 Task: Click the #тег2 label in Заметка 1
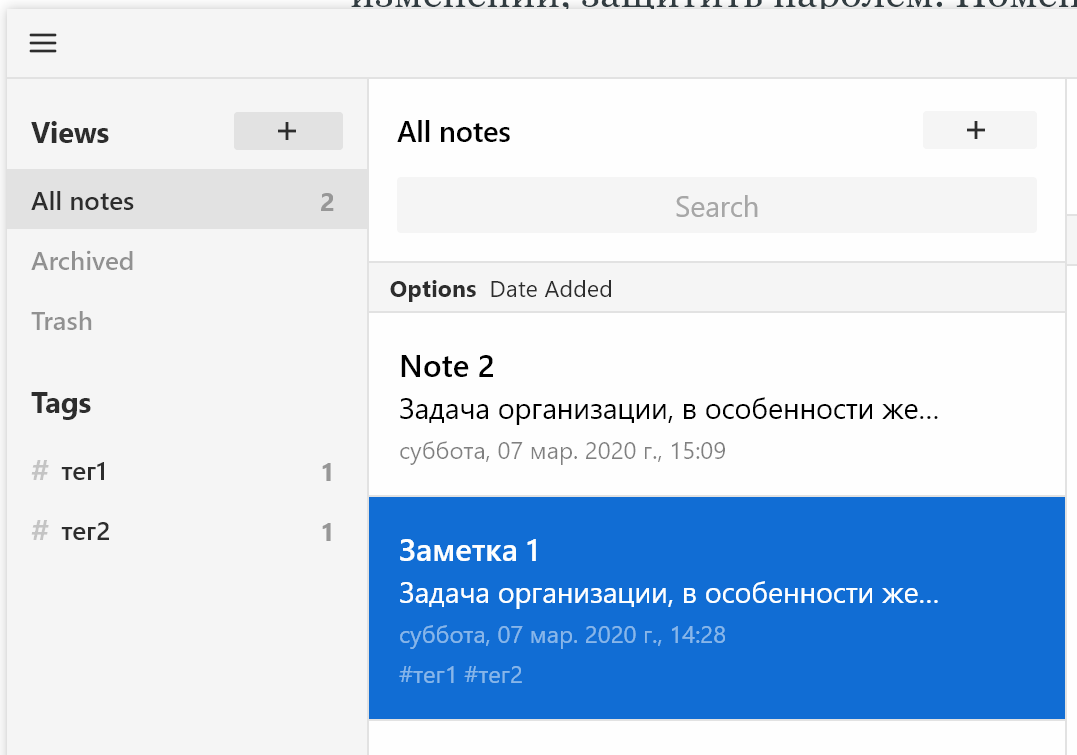[x=493, y=675]
